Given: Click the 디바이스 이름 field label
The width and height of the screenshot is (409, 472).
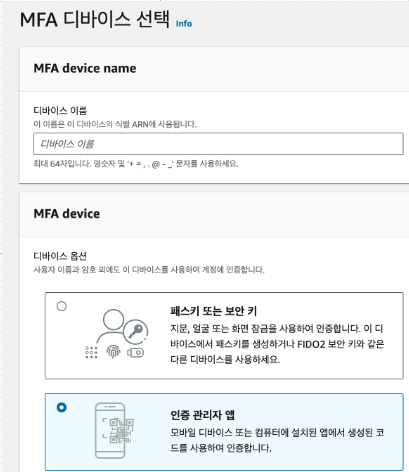Looking at the screenshot, I should coord(60,110).
